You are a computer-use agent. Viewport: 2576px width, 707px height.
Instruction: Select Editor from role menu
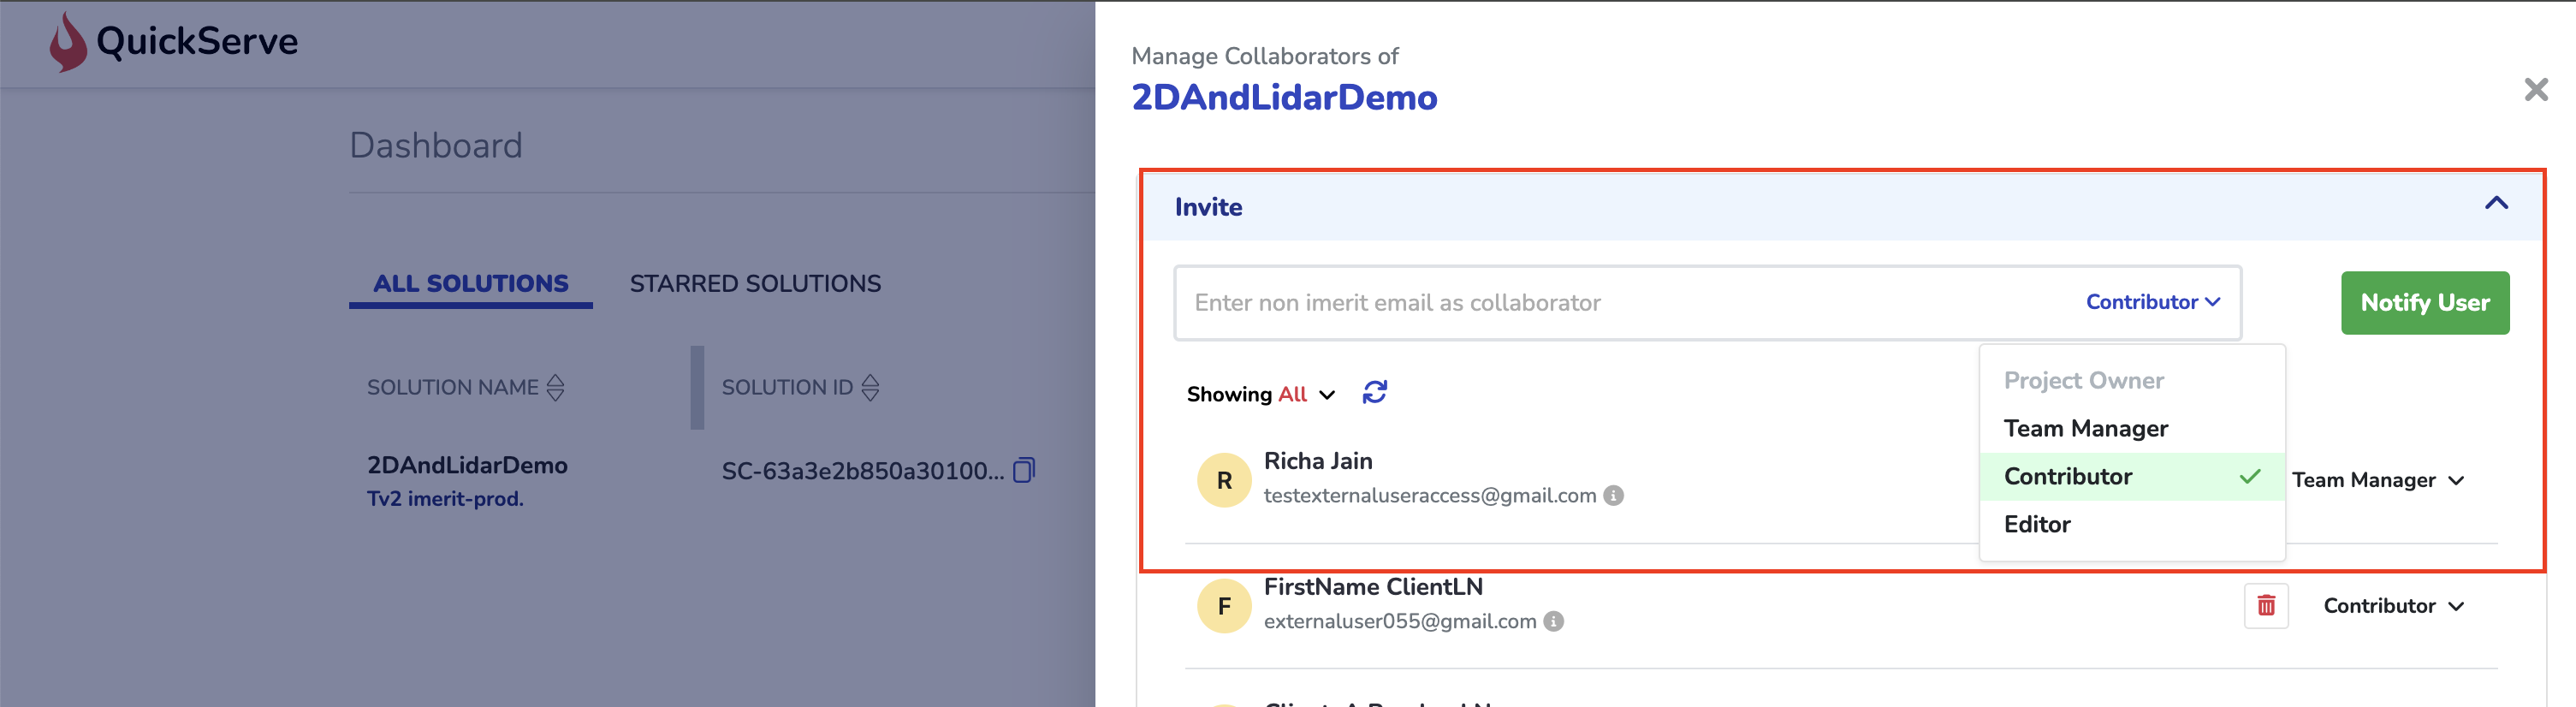(x=2131, y=525)
